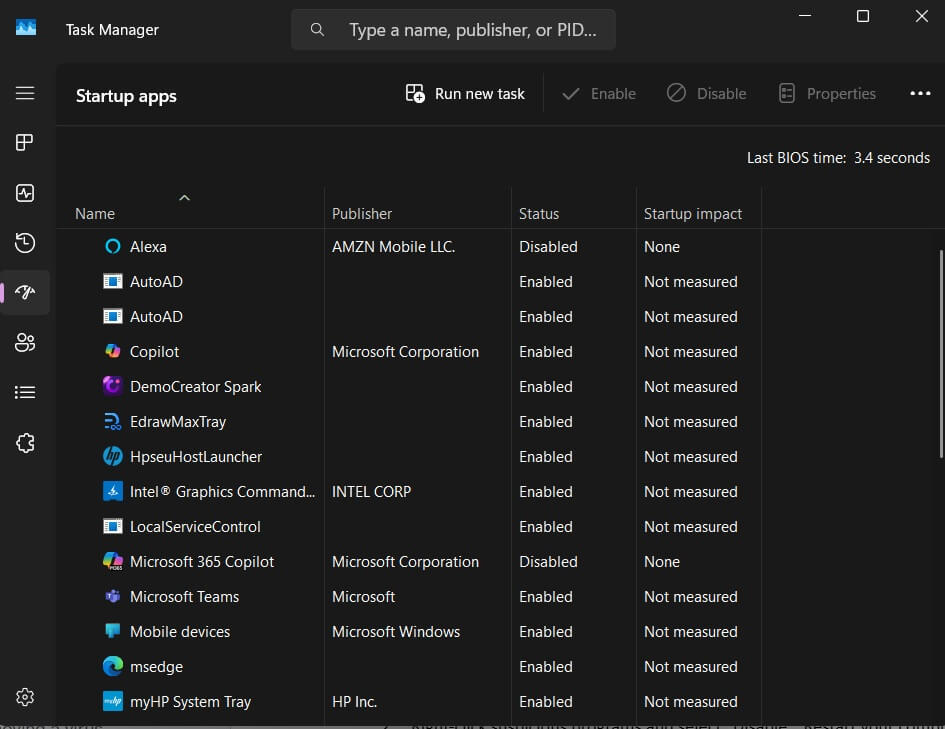
Task: Click the search input field
Action: [453, 30]
